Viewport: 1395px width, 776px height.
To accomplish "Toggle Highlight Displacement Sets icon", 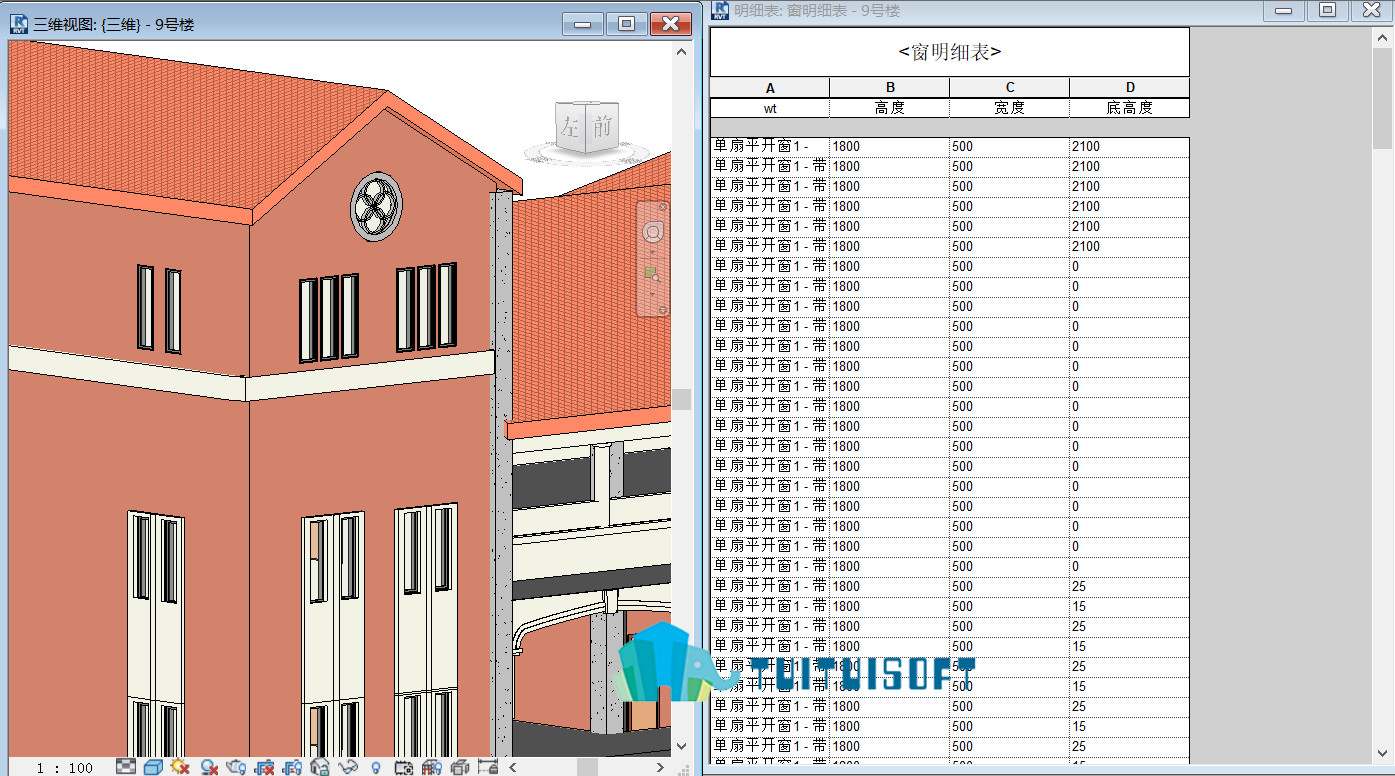I will click(x=459, y=768).
